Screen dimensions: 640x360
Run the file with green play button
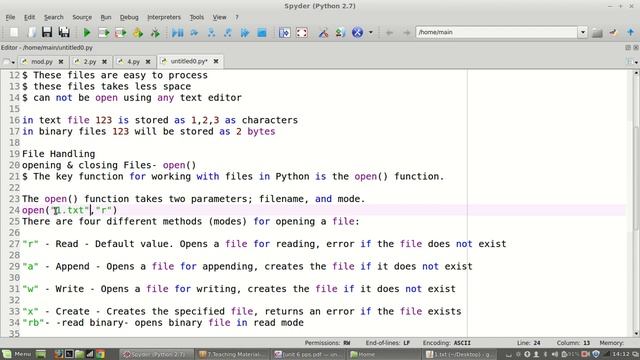[x=87, y=33]
